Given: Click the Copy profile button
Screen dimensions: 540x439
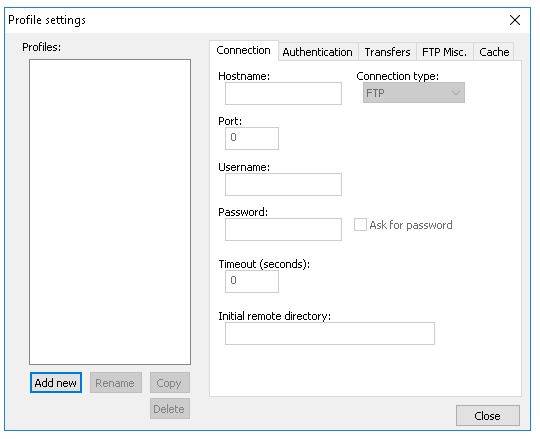Looking at the screenshot, I should [x=170, y=383].
